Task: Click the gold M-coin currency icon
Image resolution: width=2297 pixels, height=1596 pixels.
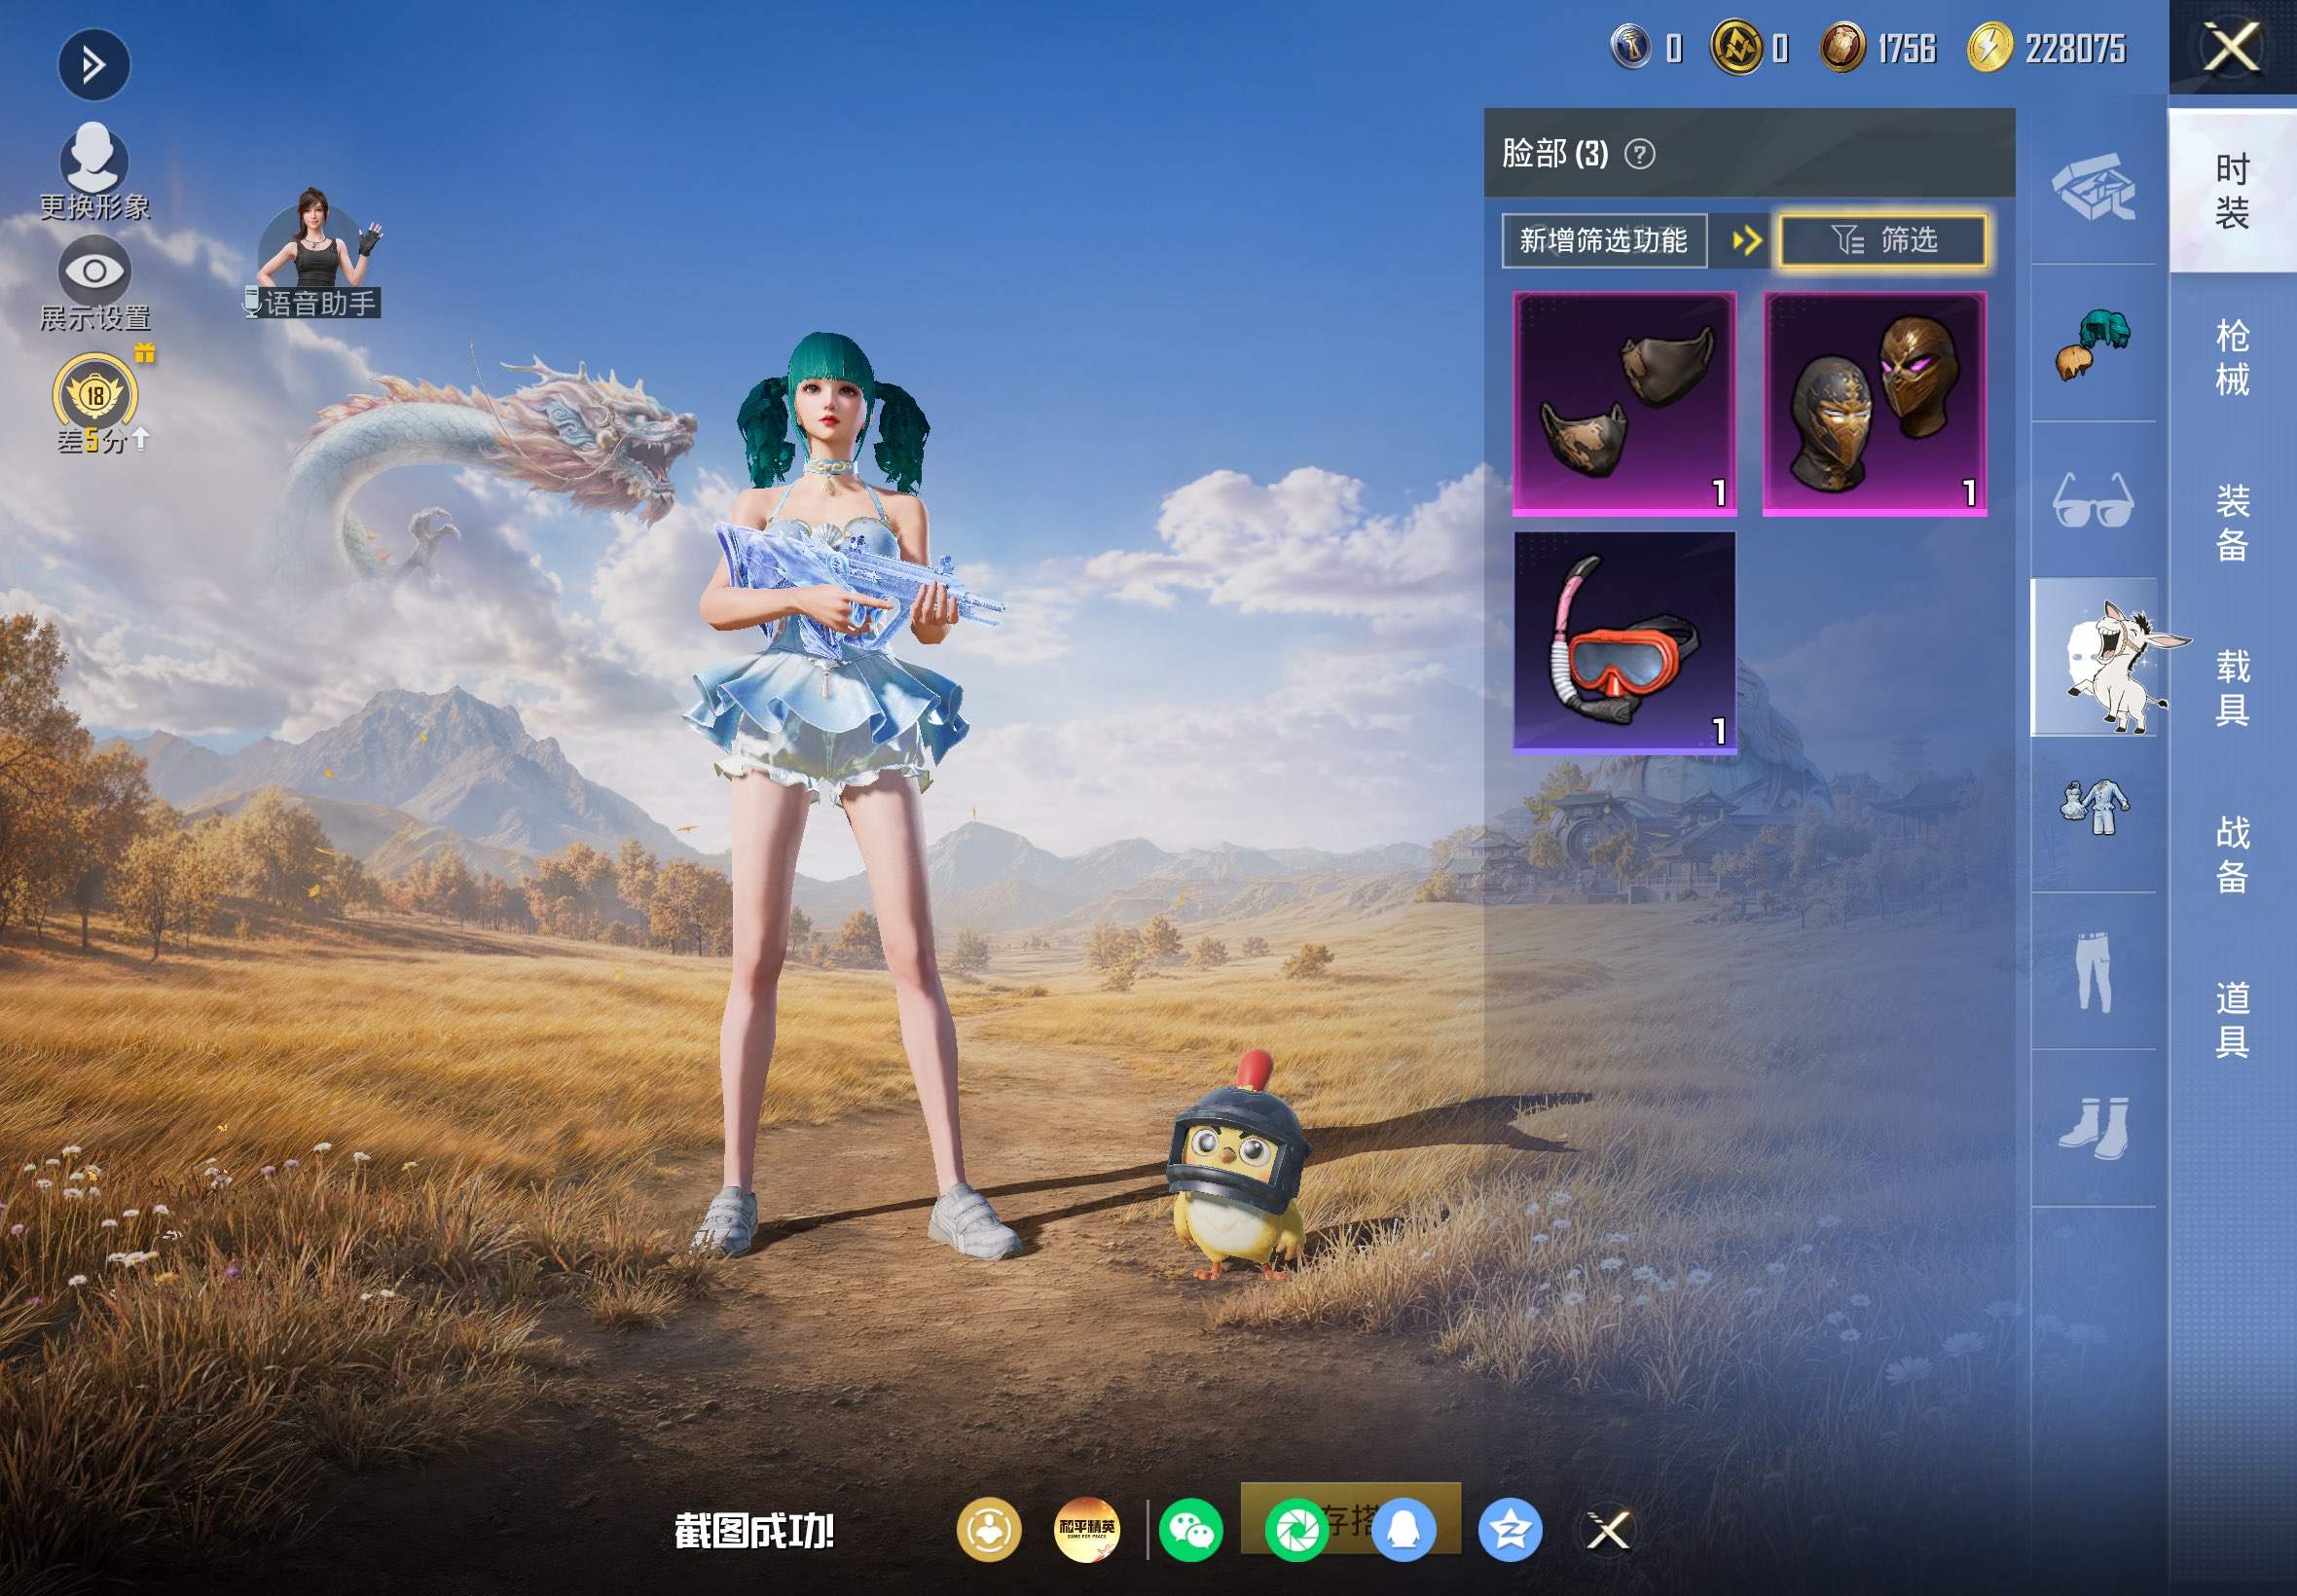Action: (1736, 48)
